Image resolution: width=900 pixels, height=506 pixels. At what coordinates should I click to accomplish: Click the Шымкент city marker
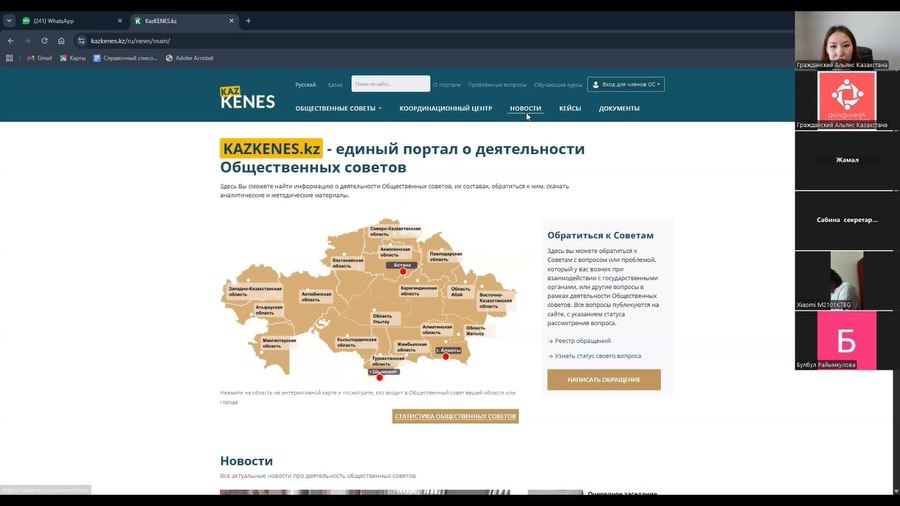pyautogui.click(x=379, y=377)
